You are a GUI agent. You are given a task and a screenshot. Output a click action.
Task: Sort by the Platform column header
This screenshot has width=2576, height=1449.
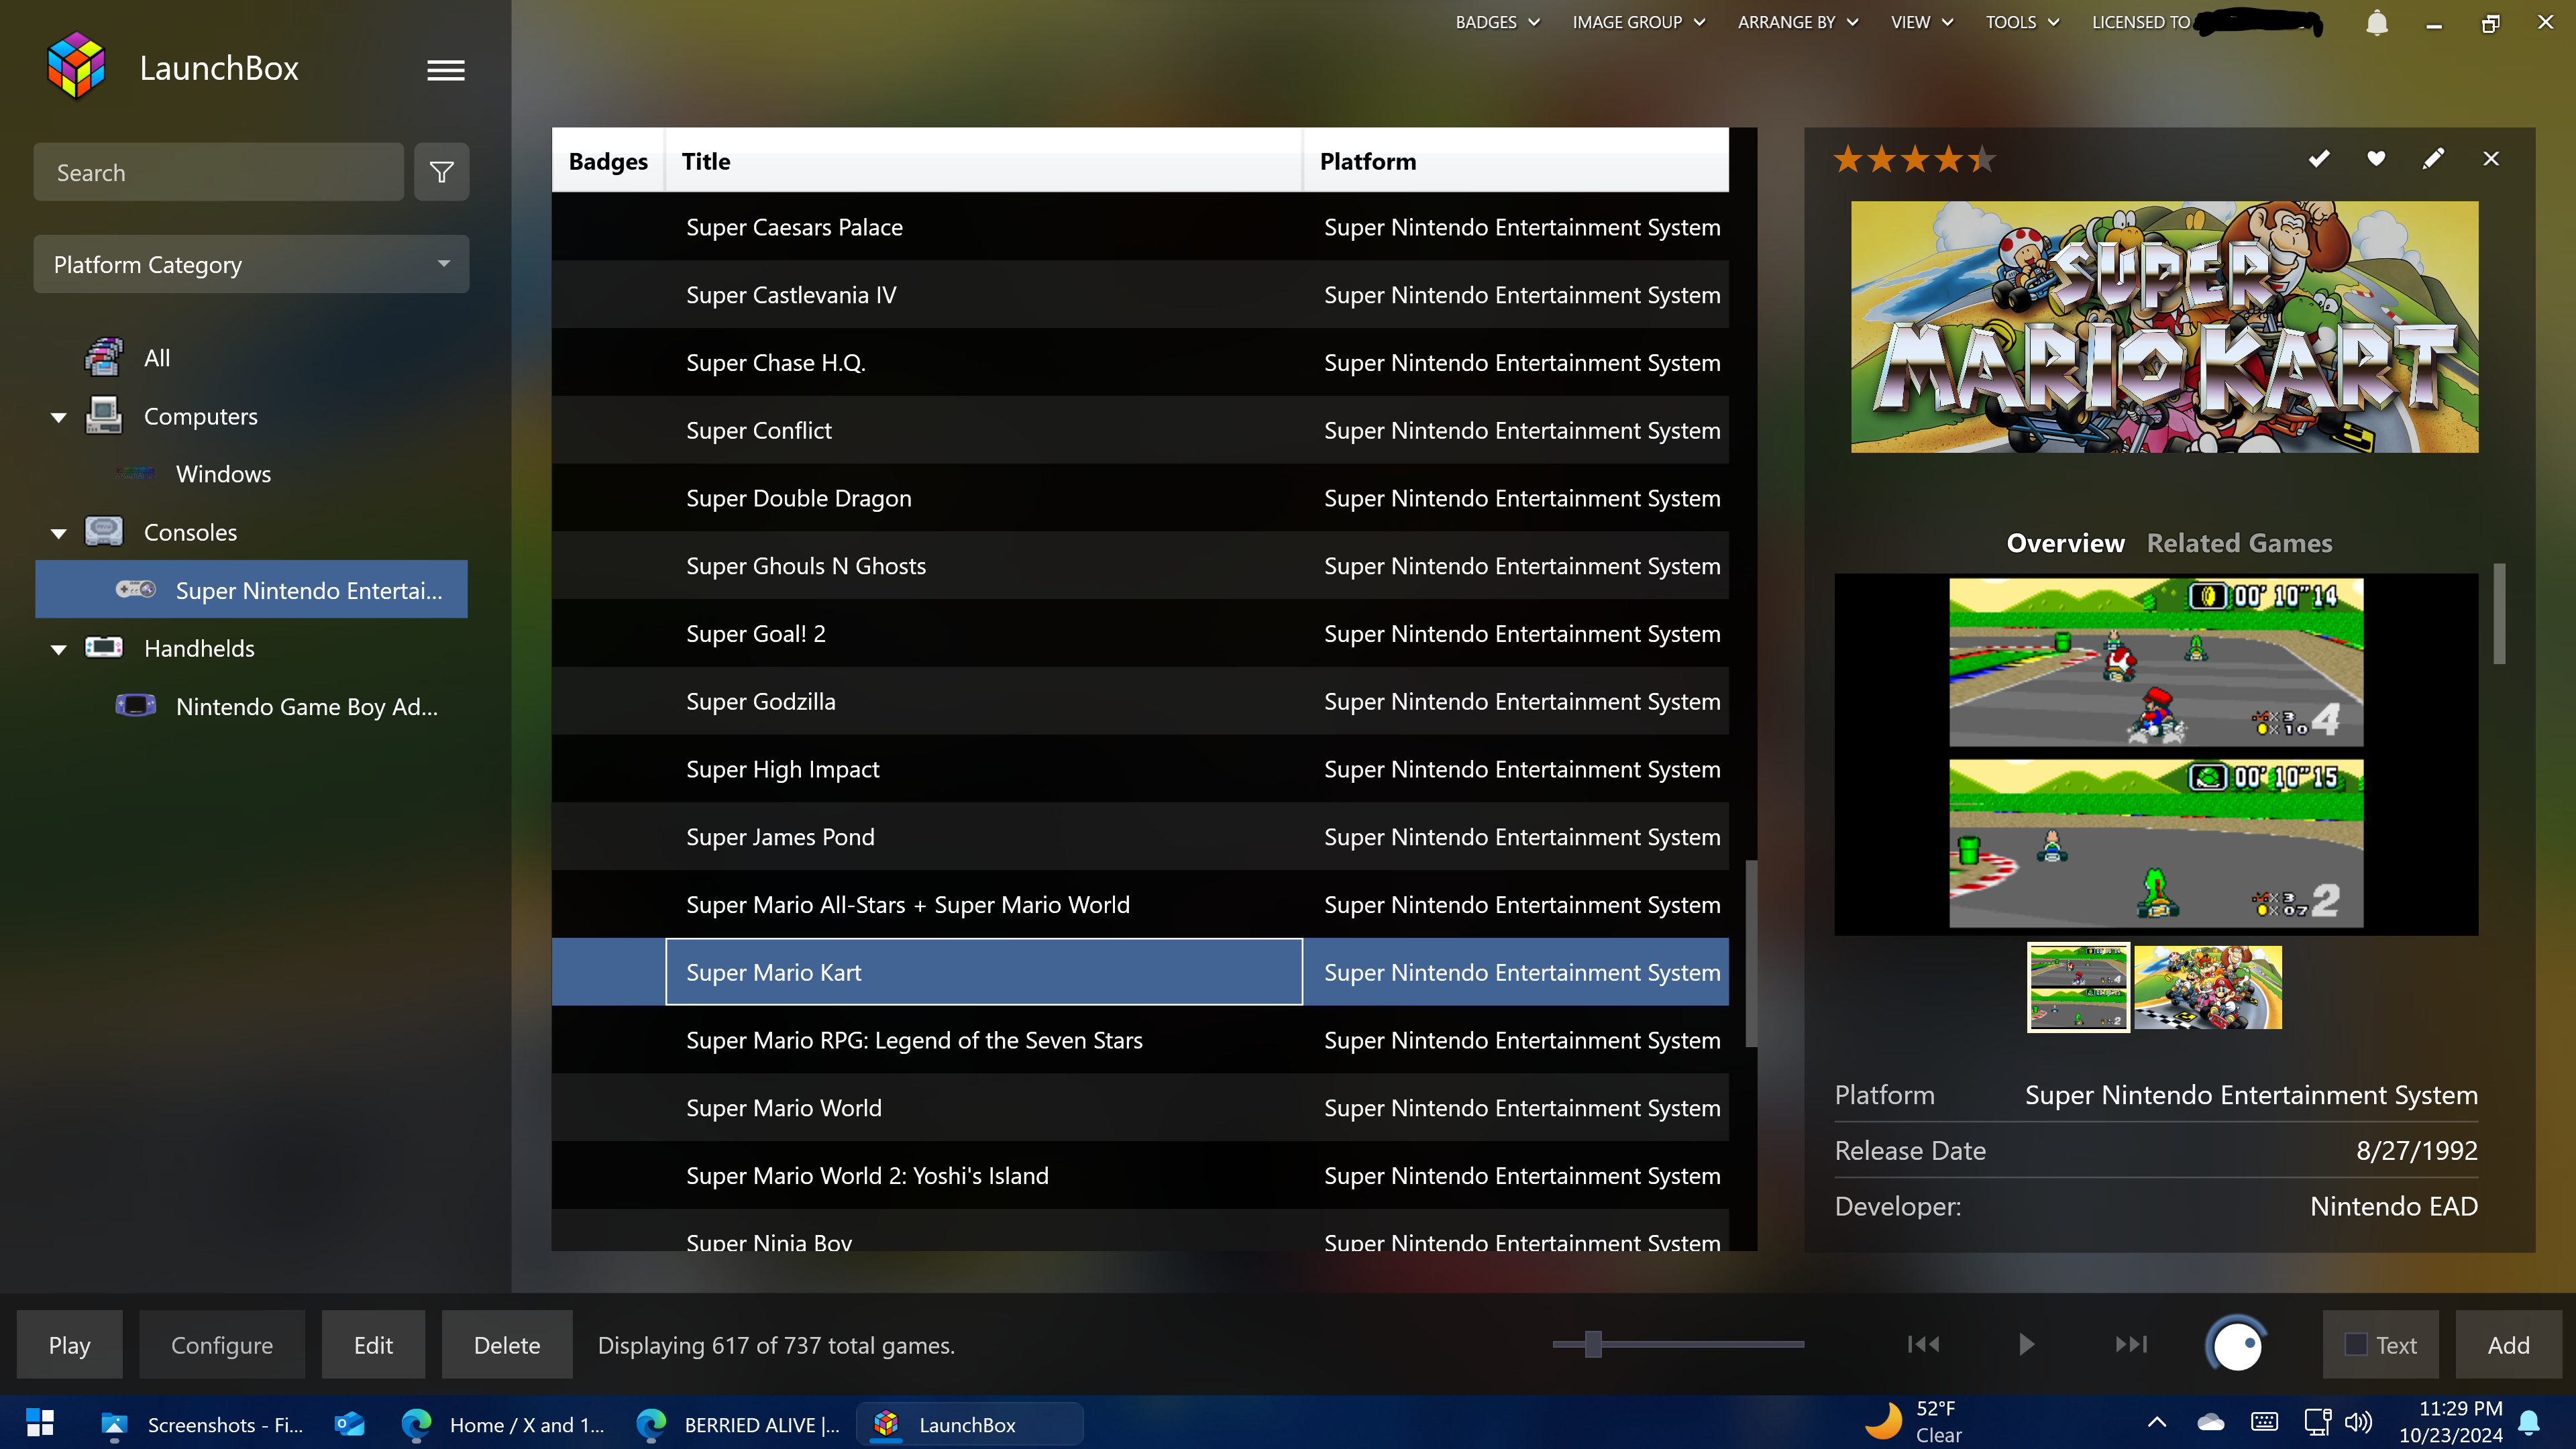pos(1516,160)
